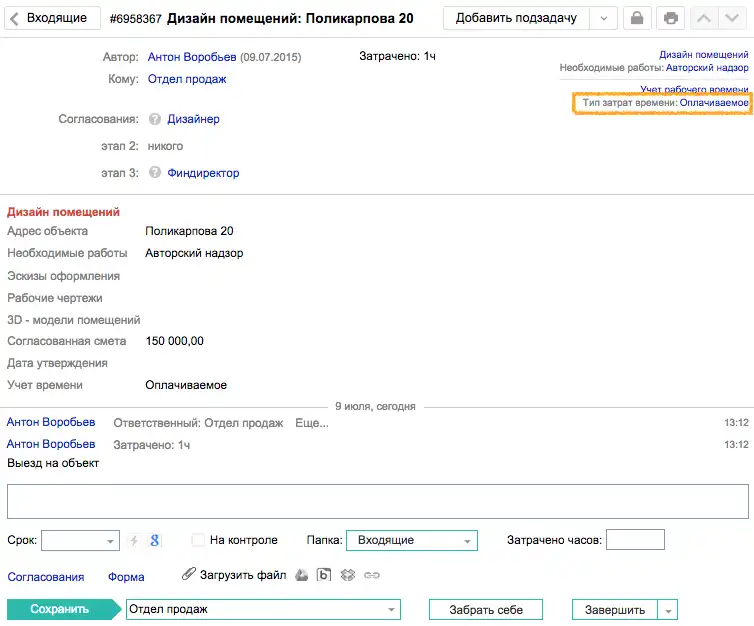Click Выезд на объект comment text
The height and width of the screenshot is (626, 754).
53,463
